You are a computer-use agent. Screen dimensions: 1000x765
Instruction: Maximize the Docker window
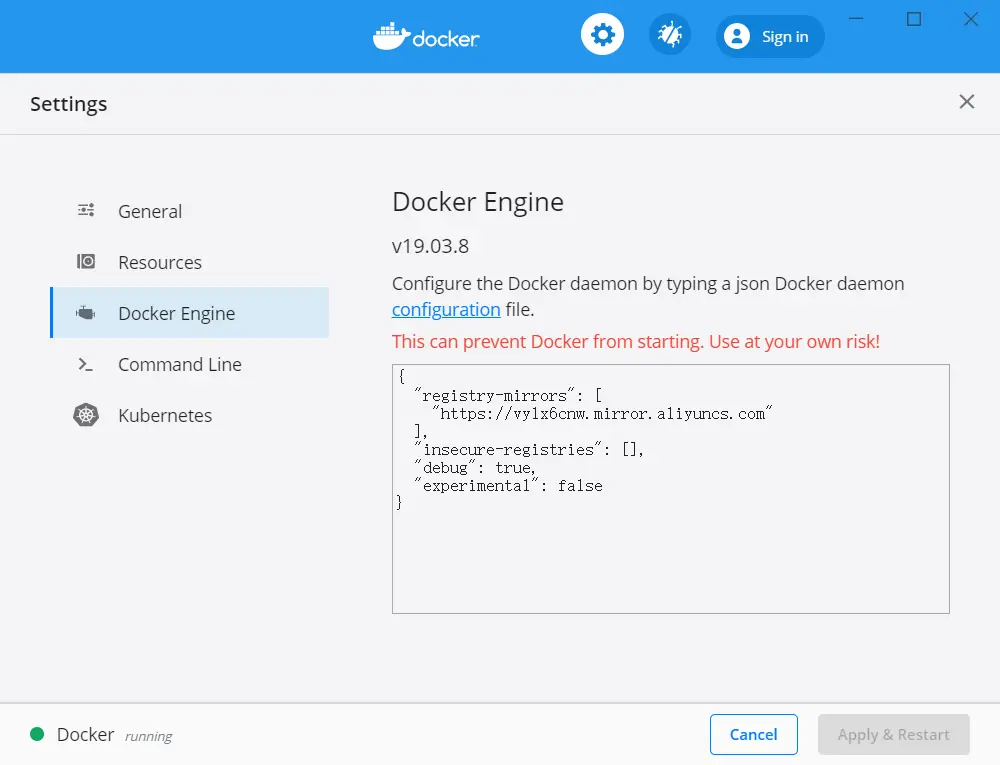914,19
